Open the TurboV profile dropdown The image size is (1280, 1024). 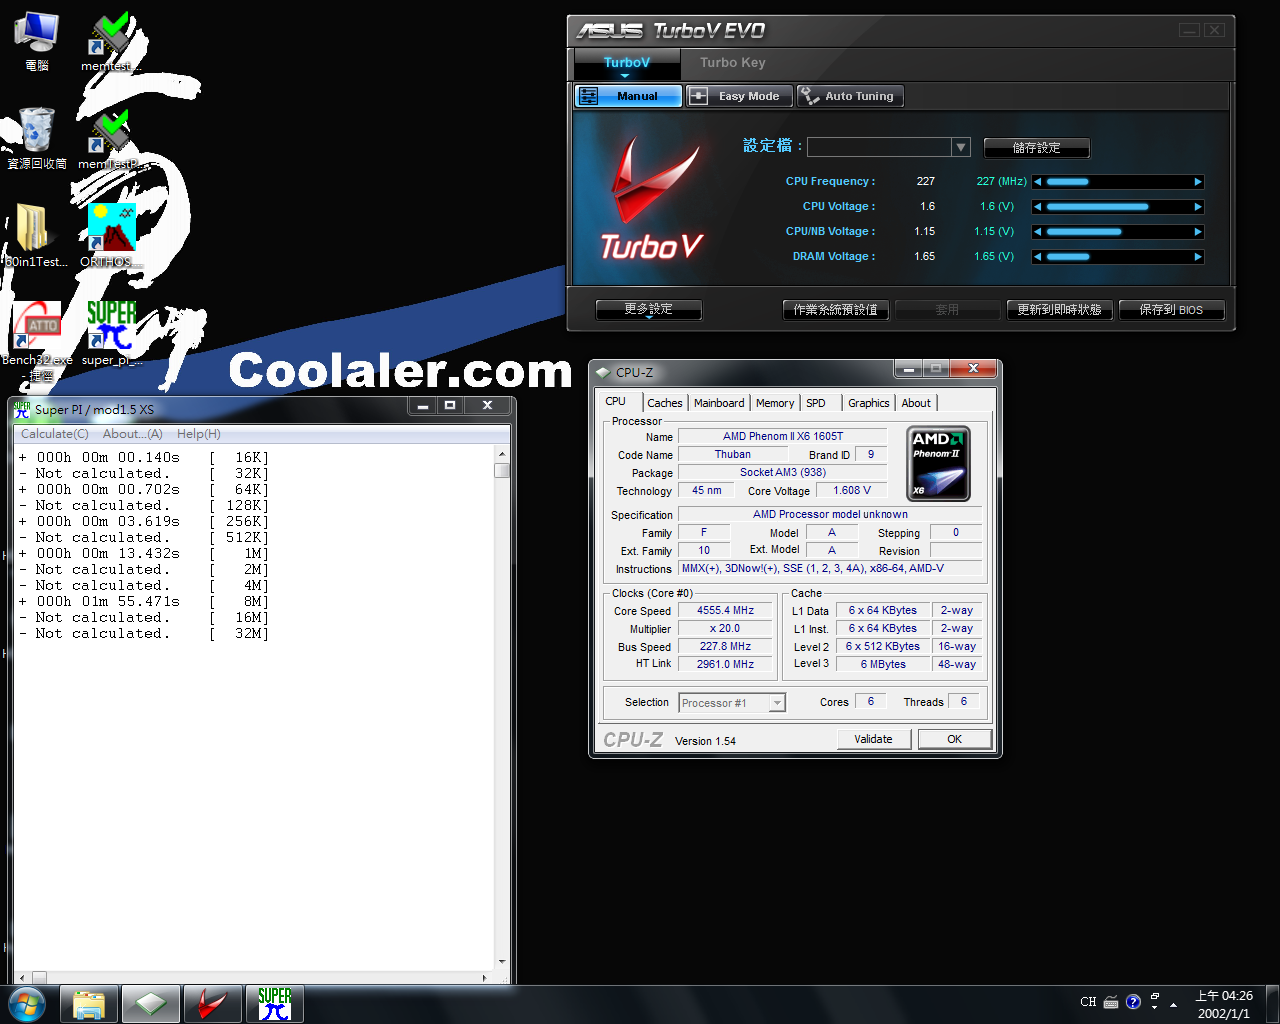click(961, 147)
